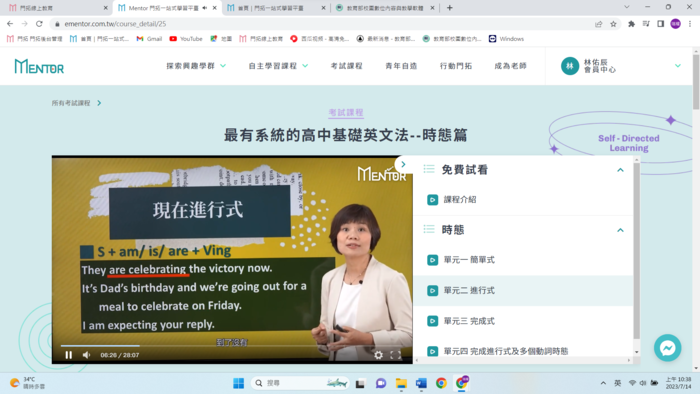The width and height of the screenshot is (700, 394).
Task: Open File Explorer from taskbar
Action: pos(401,383)
